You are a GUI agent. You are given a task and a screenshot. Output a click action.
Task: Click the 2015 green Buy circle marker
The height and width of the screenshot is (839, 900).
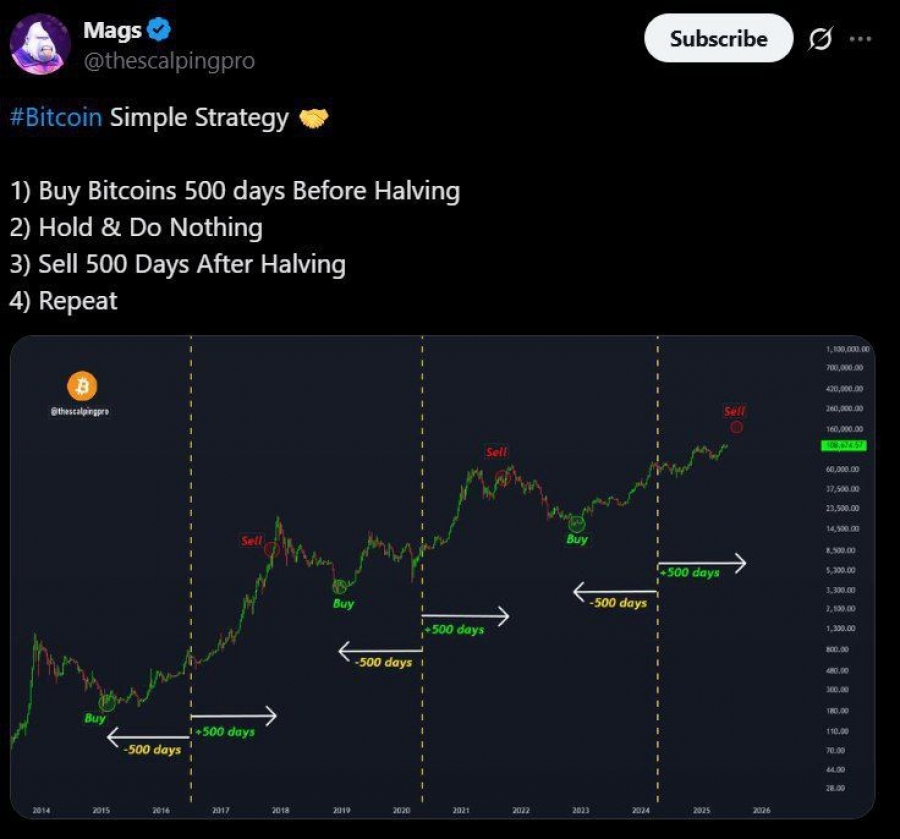107,701
